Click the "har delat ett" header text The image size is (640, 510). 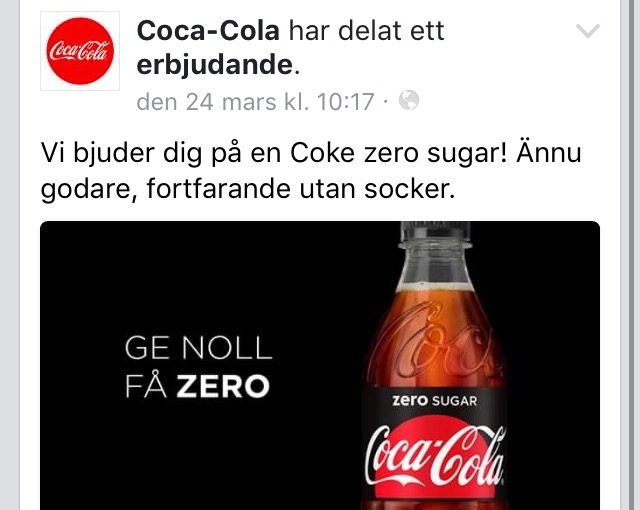[367, 31]
